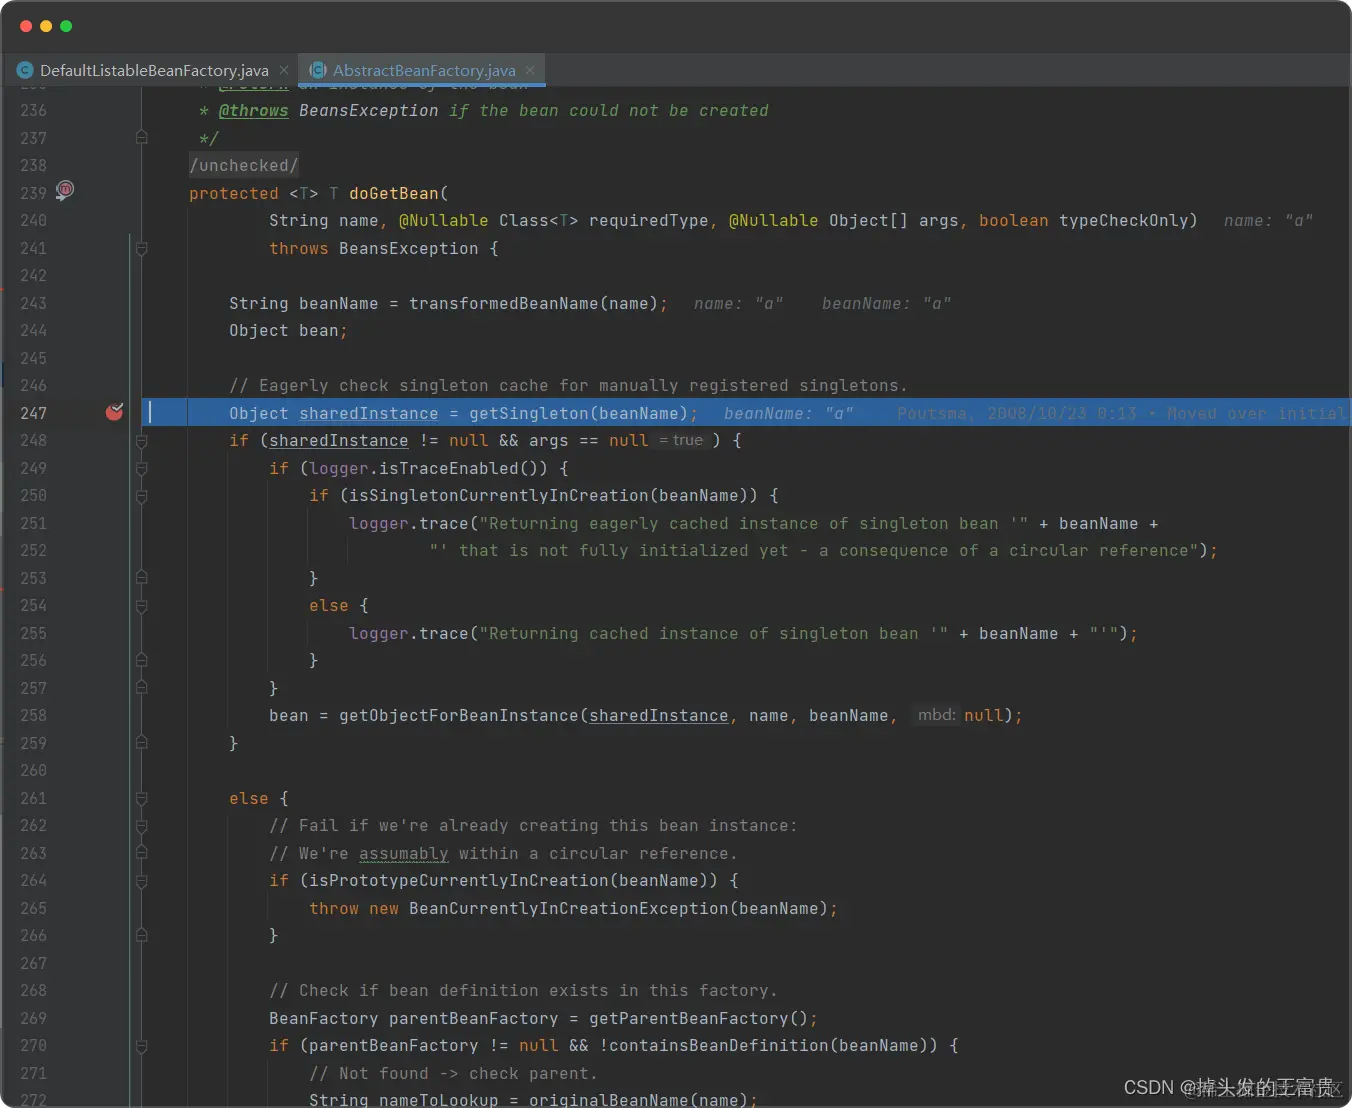Click the AbstractBeanFactory class file icon

tap(318, 70)
